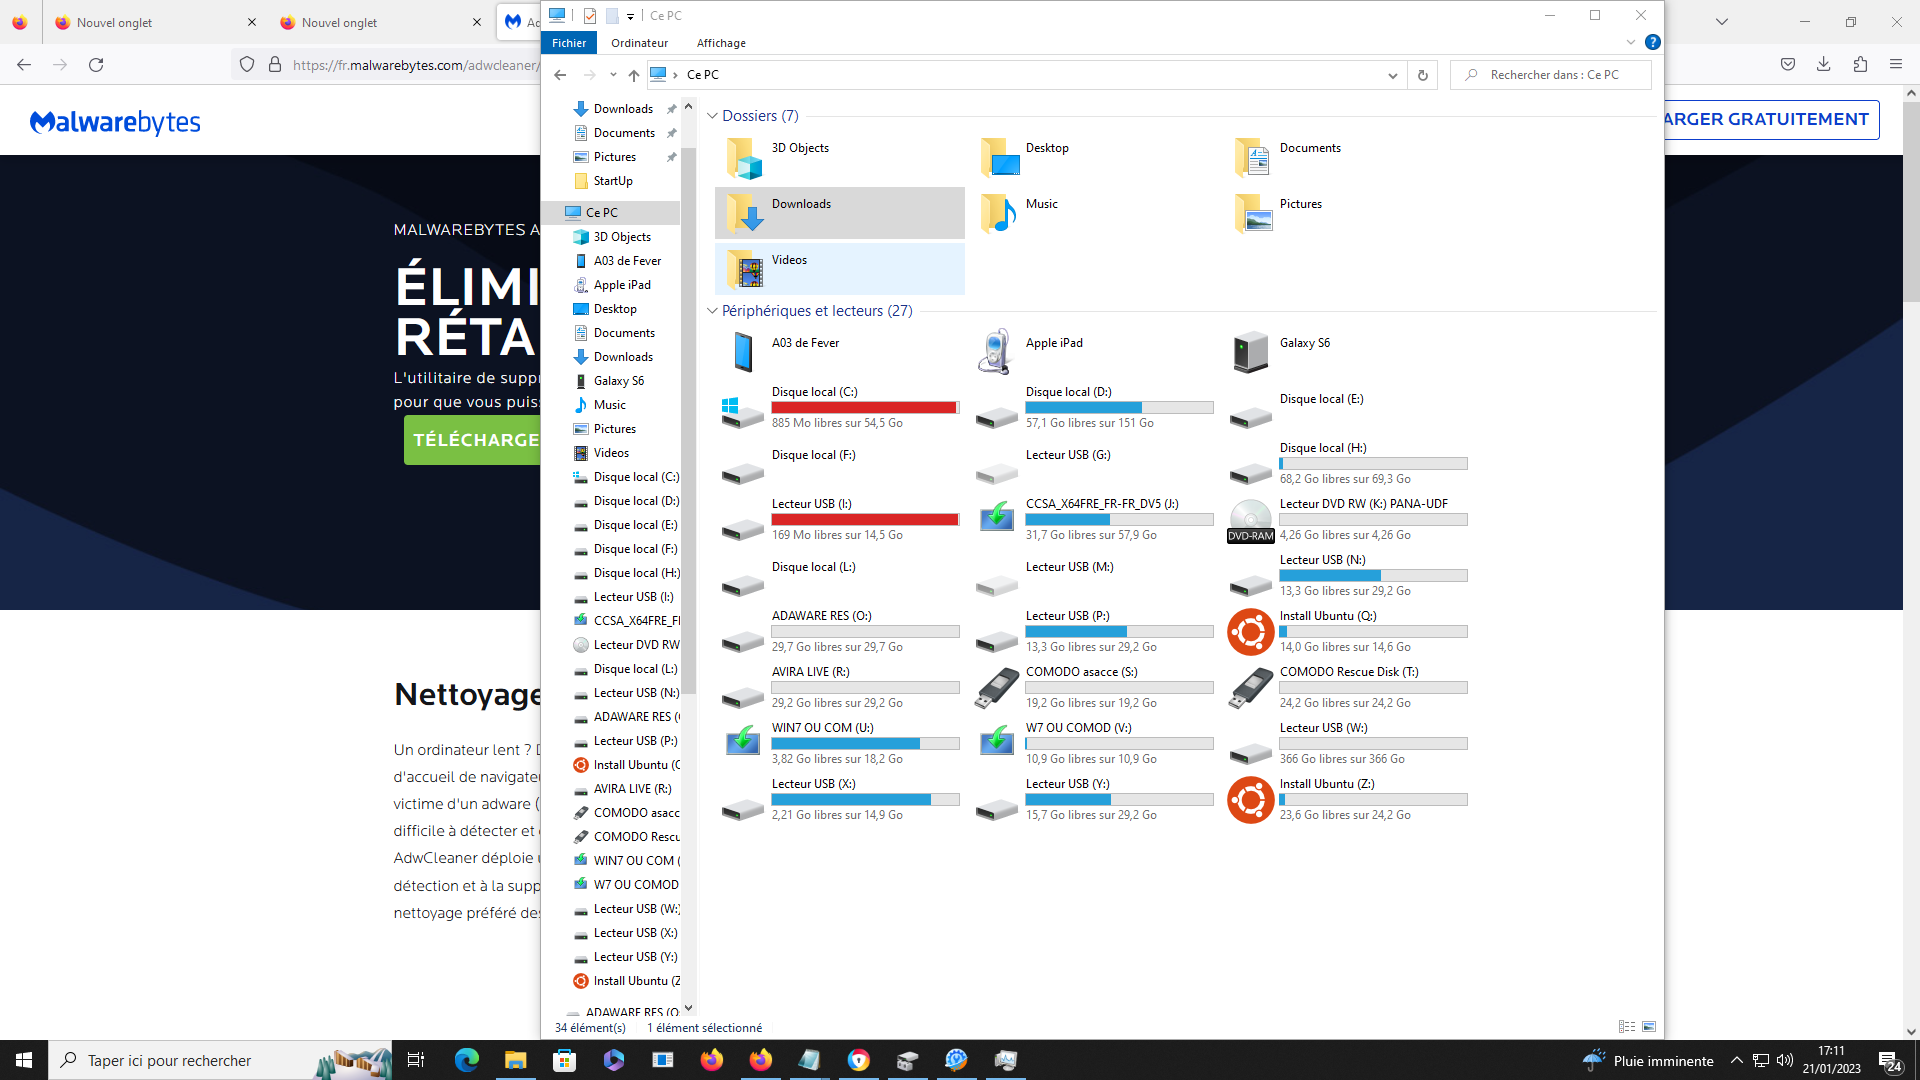Open Pluie imminente weather widget
This screenshot has height=1080, width=1920.
[1648, 1061]
